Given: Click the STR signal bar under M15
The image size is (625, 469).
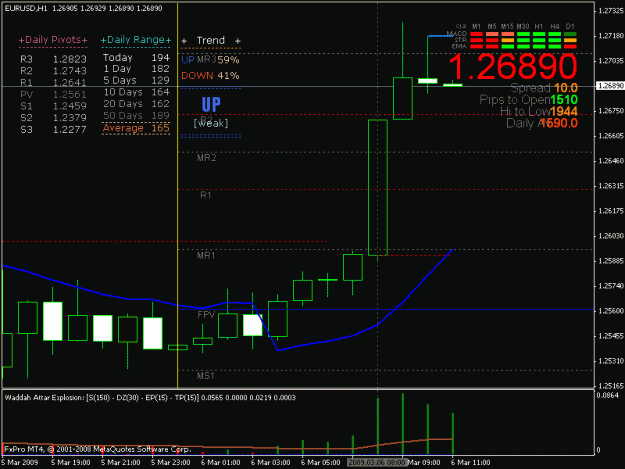Looking at the screenshot, I should [x=507, y=40].
